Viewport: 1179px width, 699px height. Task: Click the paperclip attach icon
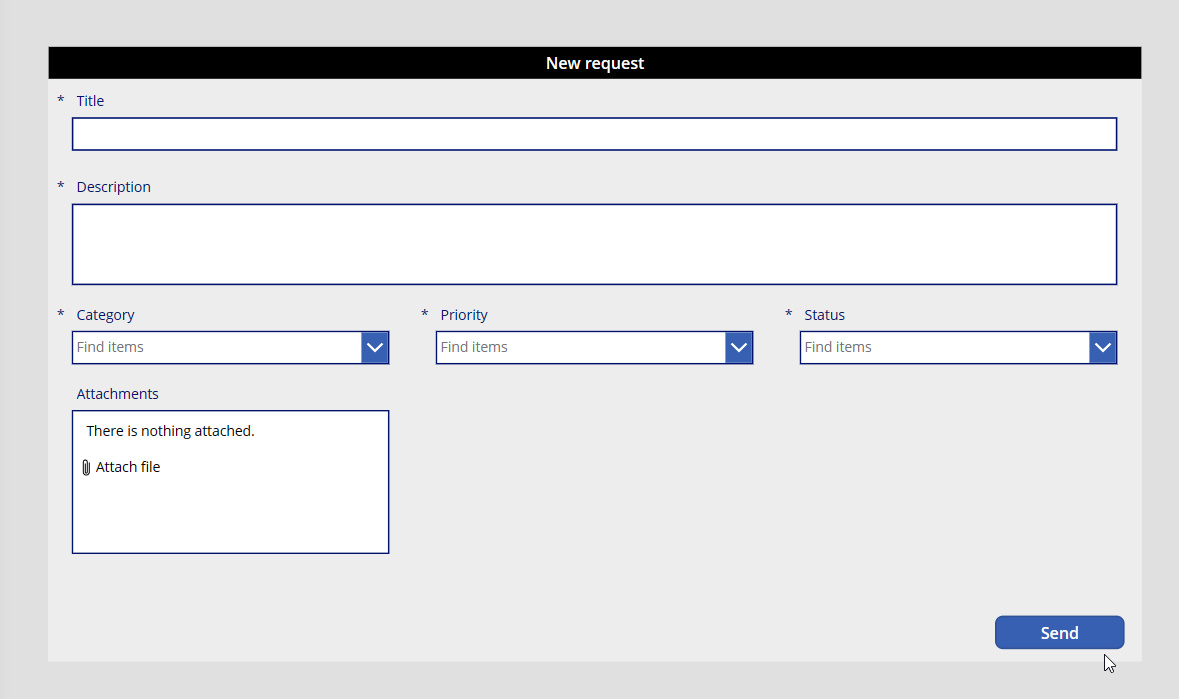86,468
